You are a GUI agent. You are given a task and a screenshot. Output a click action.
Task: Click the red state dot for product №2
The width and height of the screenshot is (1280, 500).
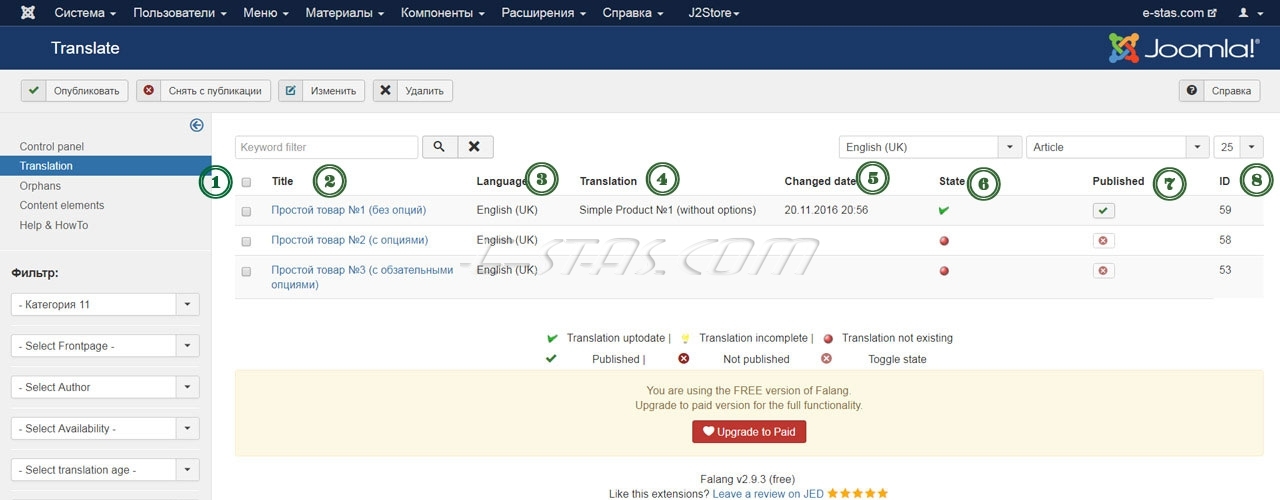944,241
